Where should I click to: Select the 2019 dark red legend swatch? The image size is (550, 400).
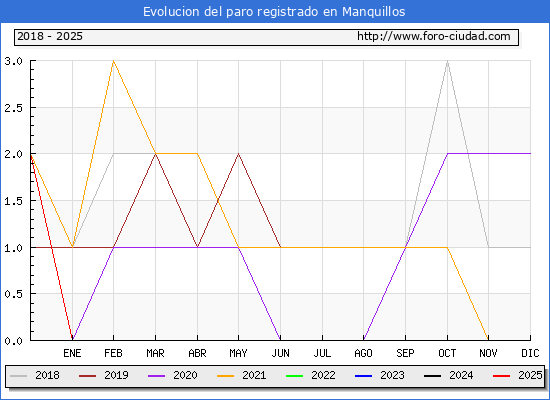[88, 376]
